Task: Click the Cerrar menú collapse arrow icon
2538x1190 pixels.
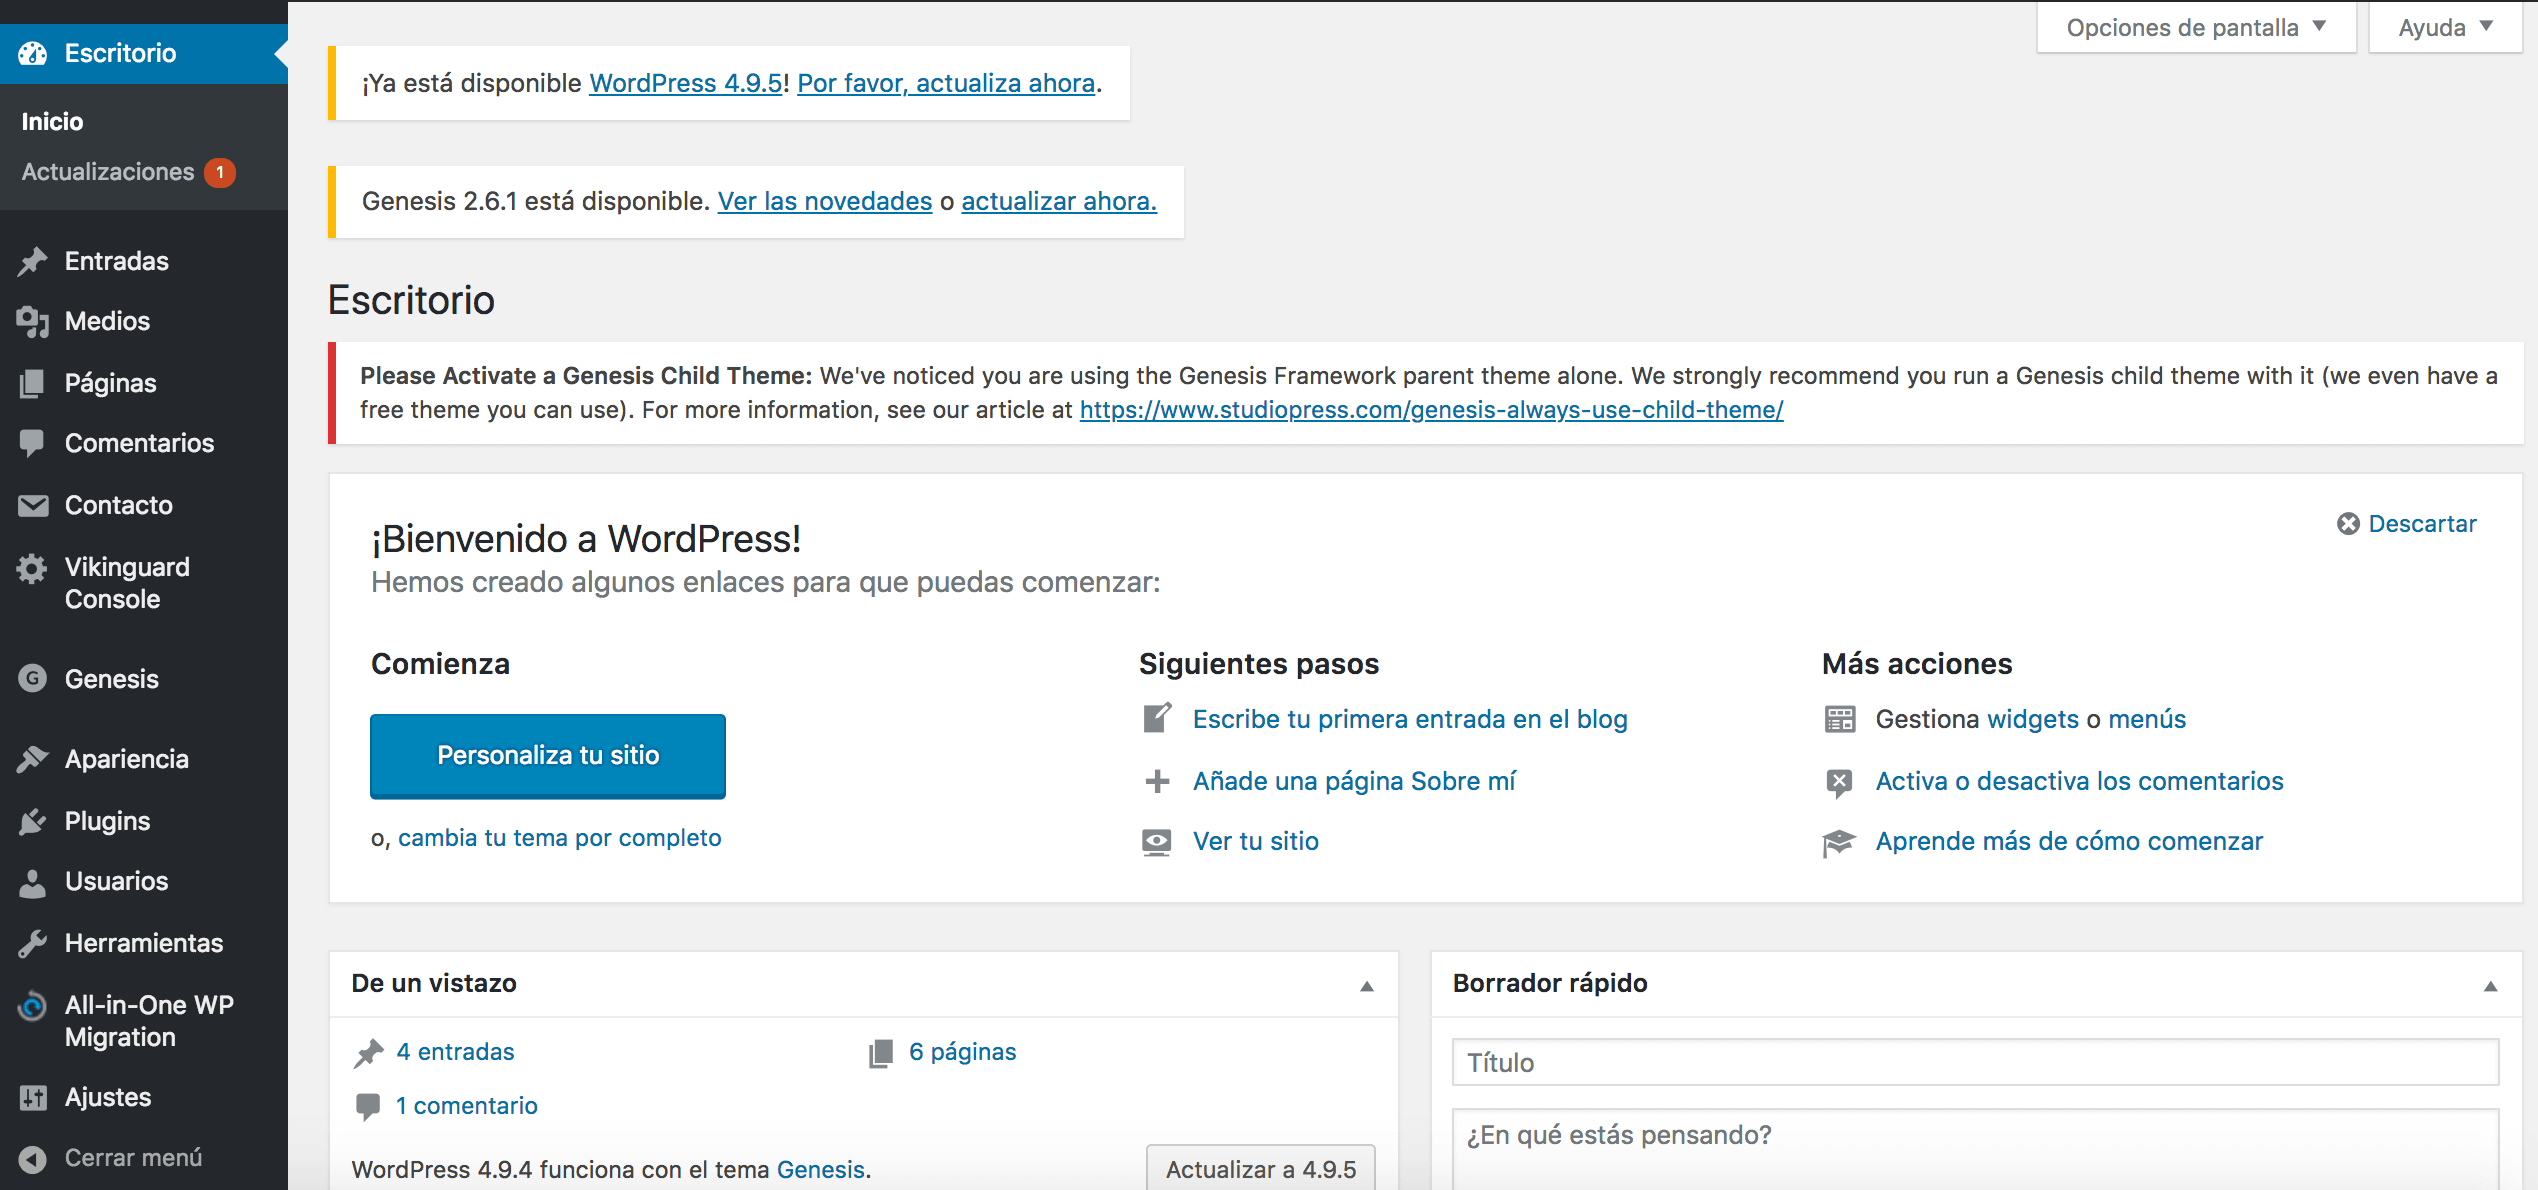Action: (x=32, y=1158)
